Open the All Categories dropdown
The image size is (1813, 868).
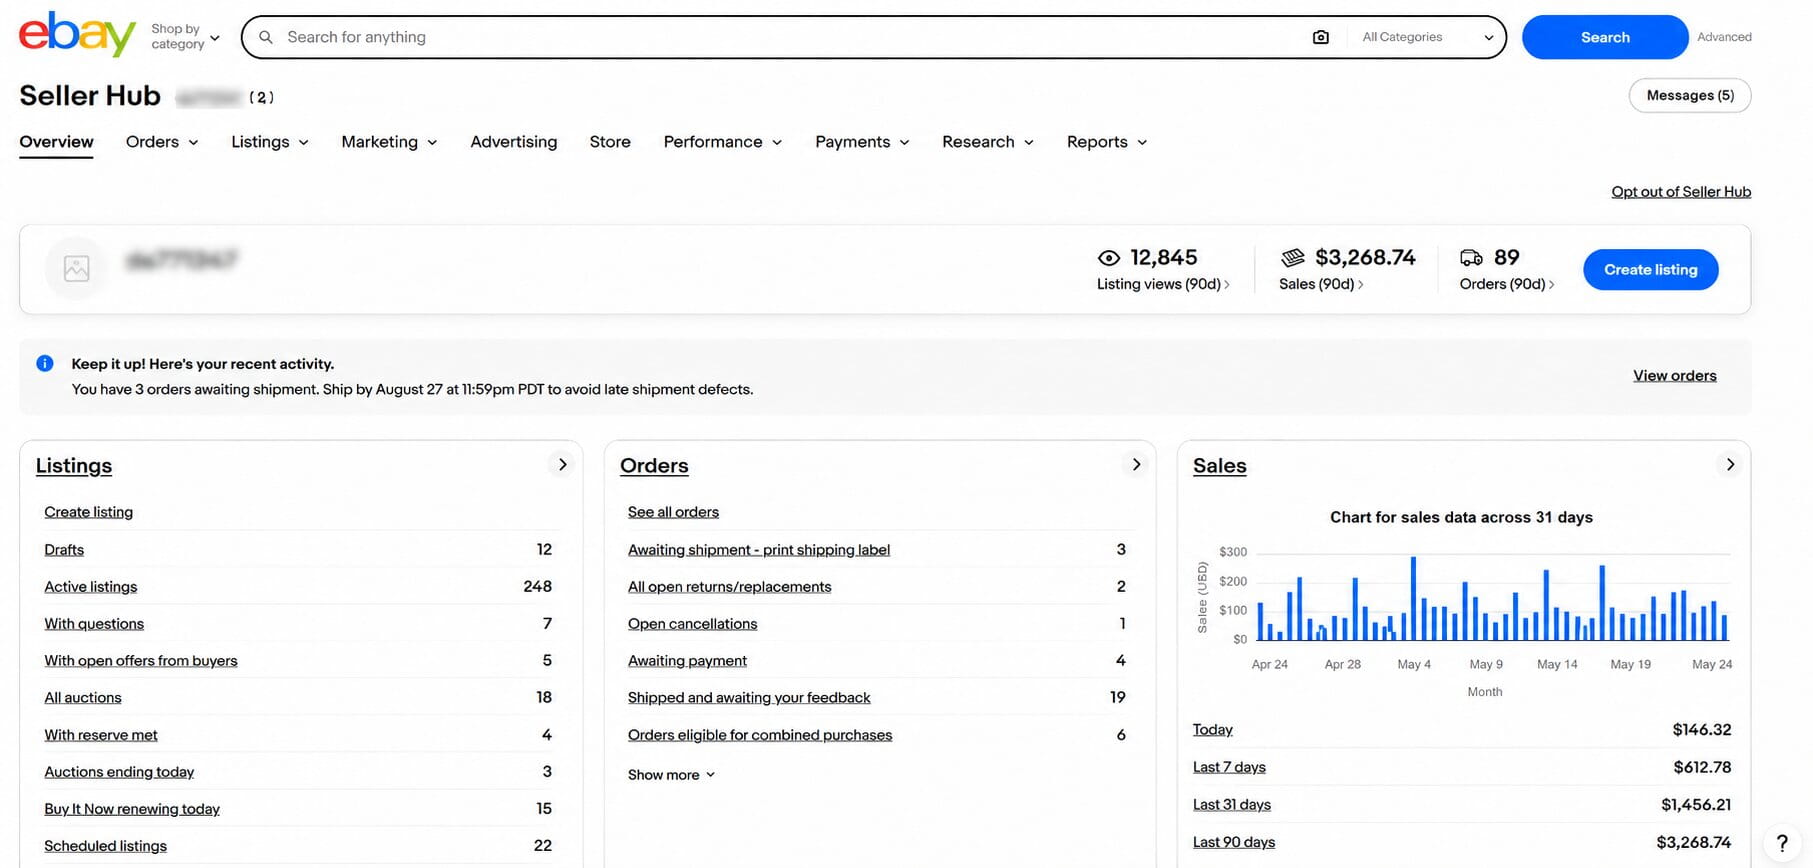pyautogui.click(x=1427, y=37)
